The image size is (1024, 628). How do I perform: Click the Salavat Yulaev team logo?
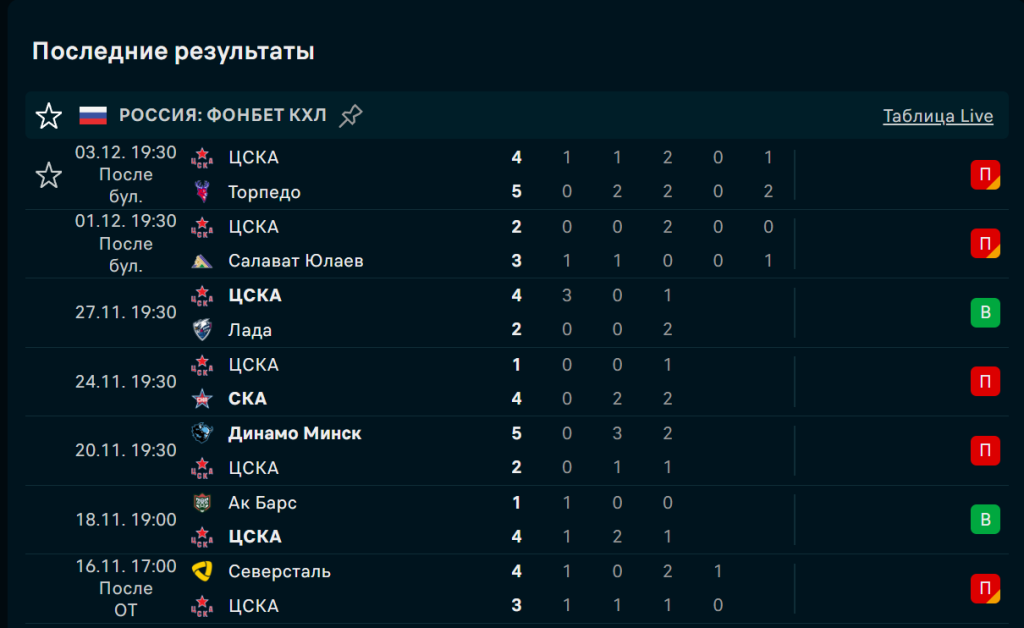[x=203, y=261]
